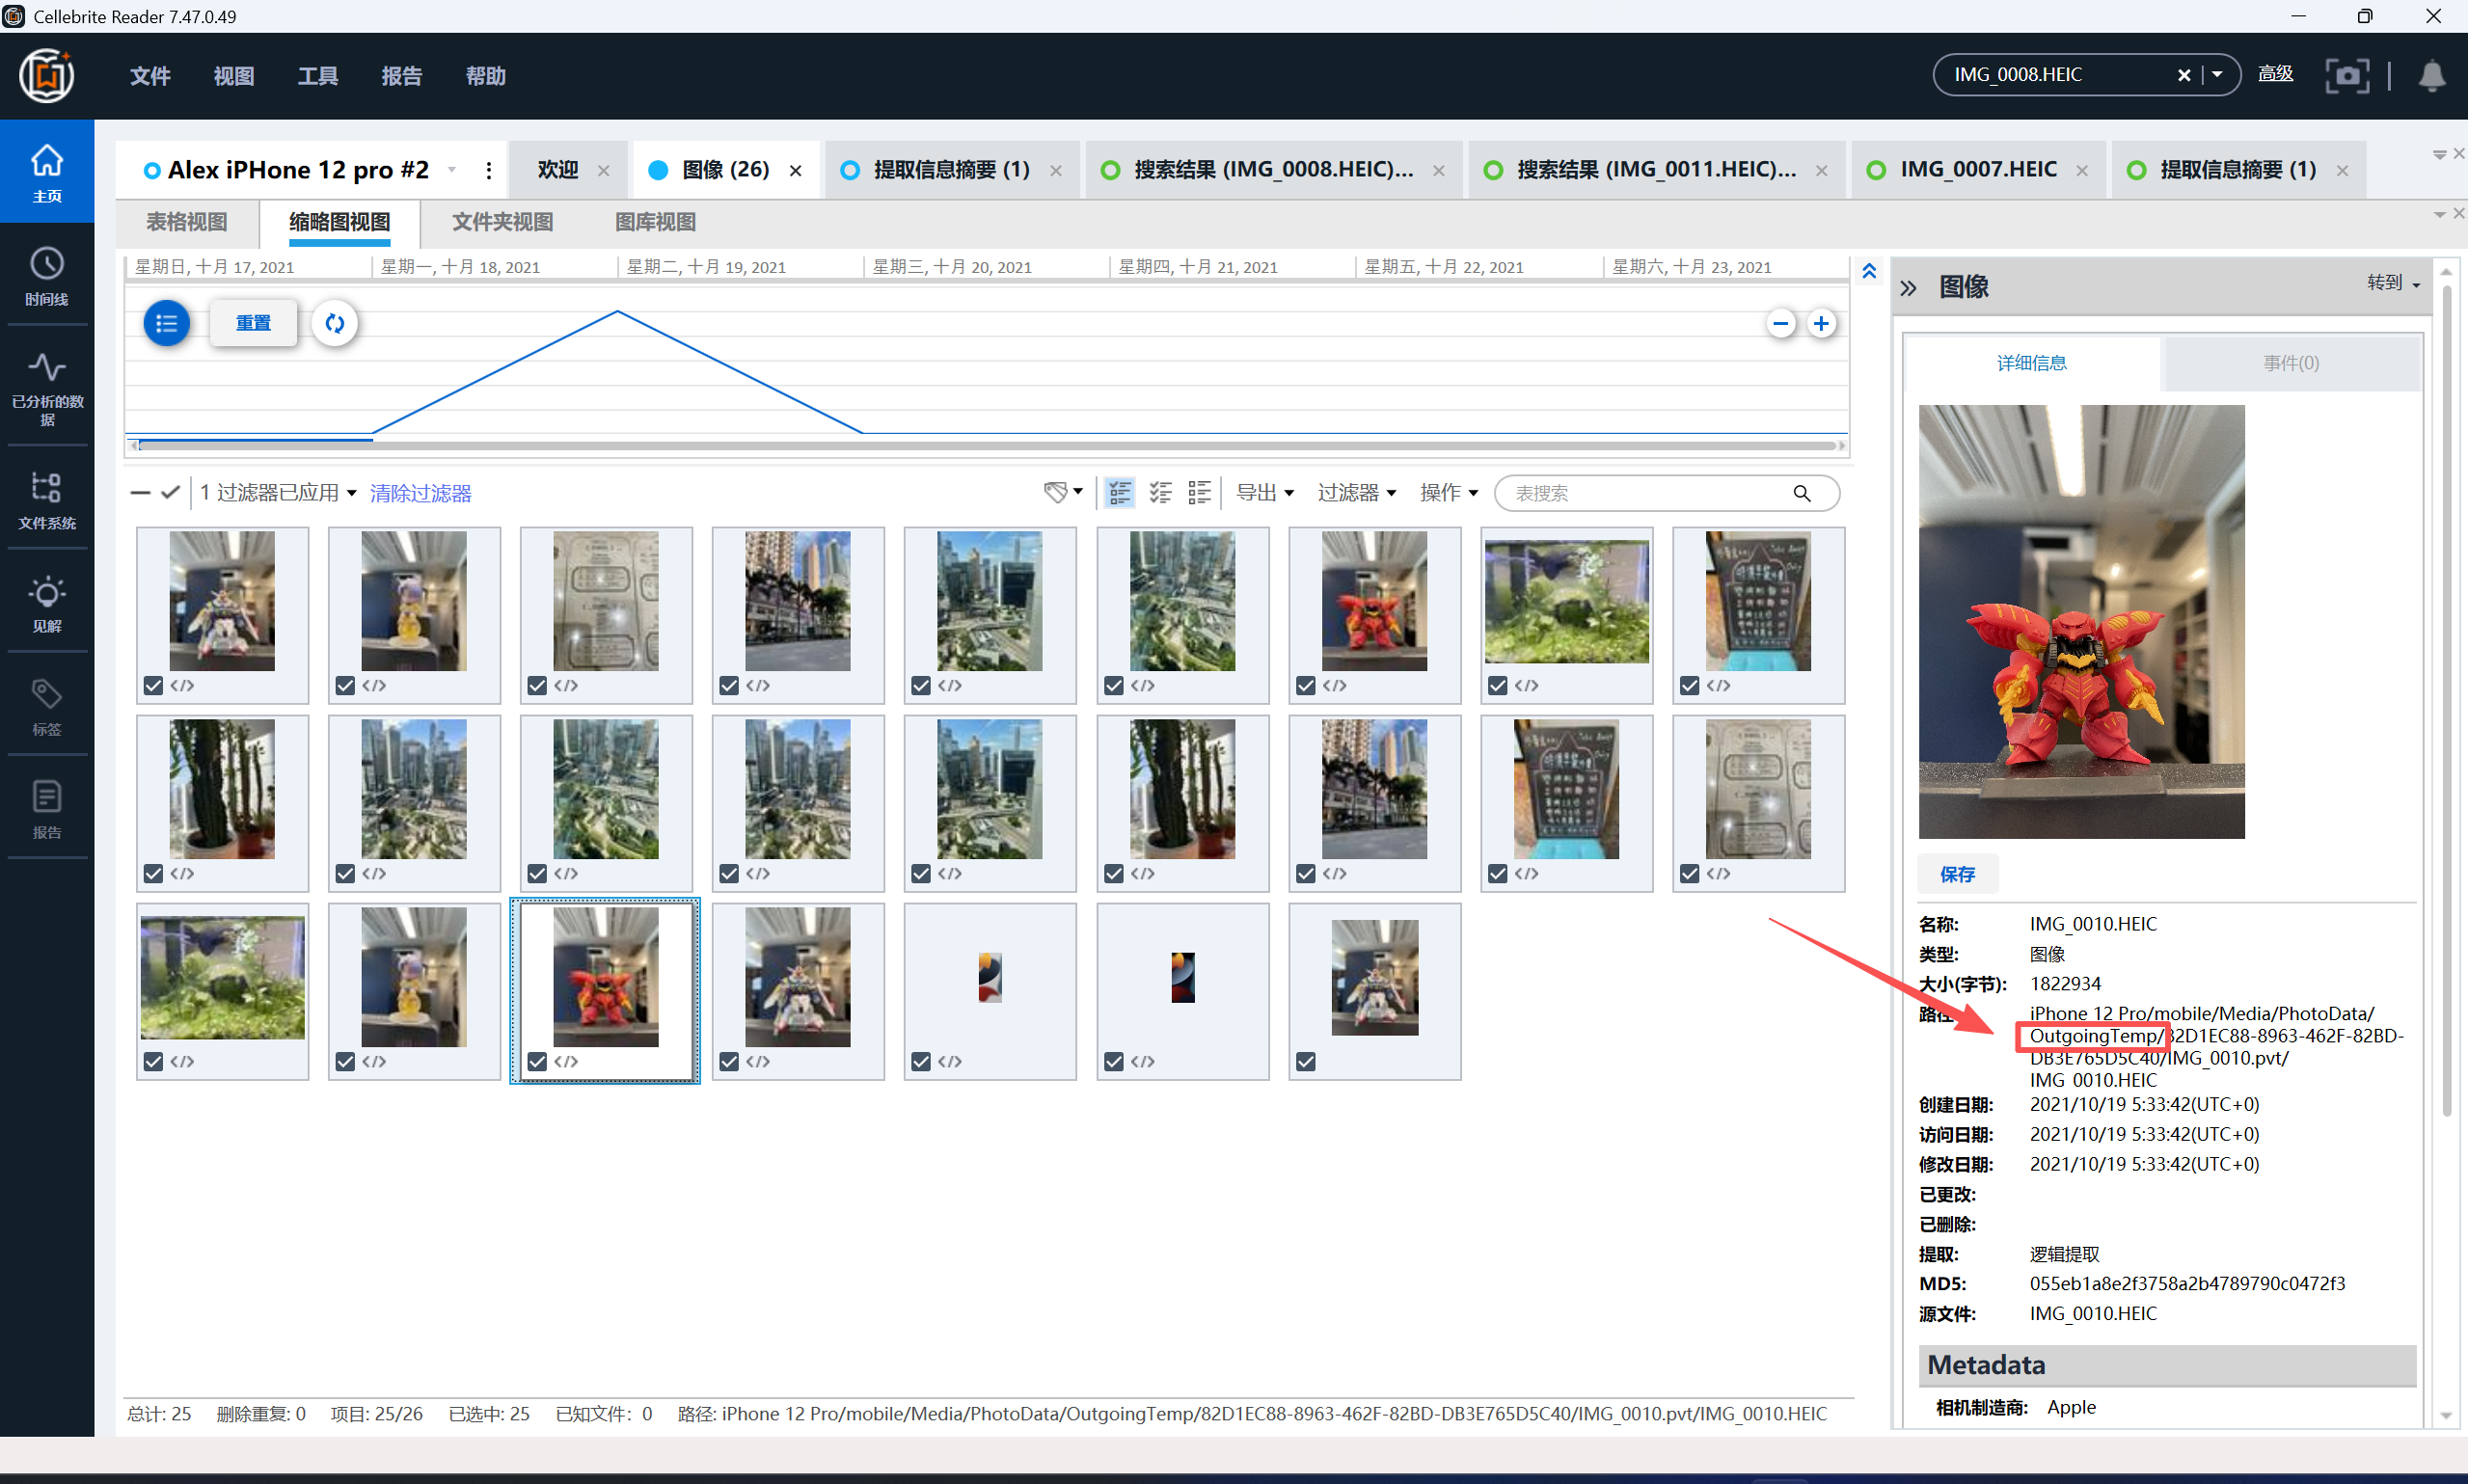Open the Timeline sidebar icon

[46, 276]
